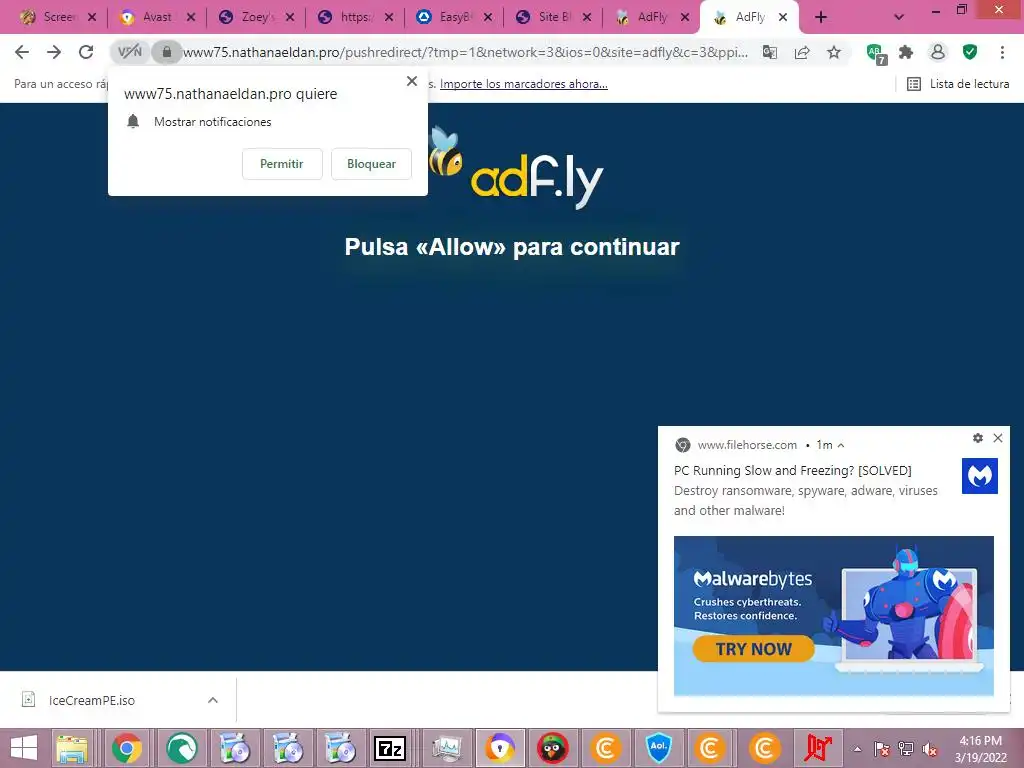The width and height of the screenshot is (1024, 768).
Task: Go back to the previous page
Action: (22, 52)
